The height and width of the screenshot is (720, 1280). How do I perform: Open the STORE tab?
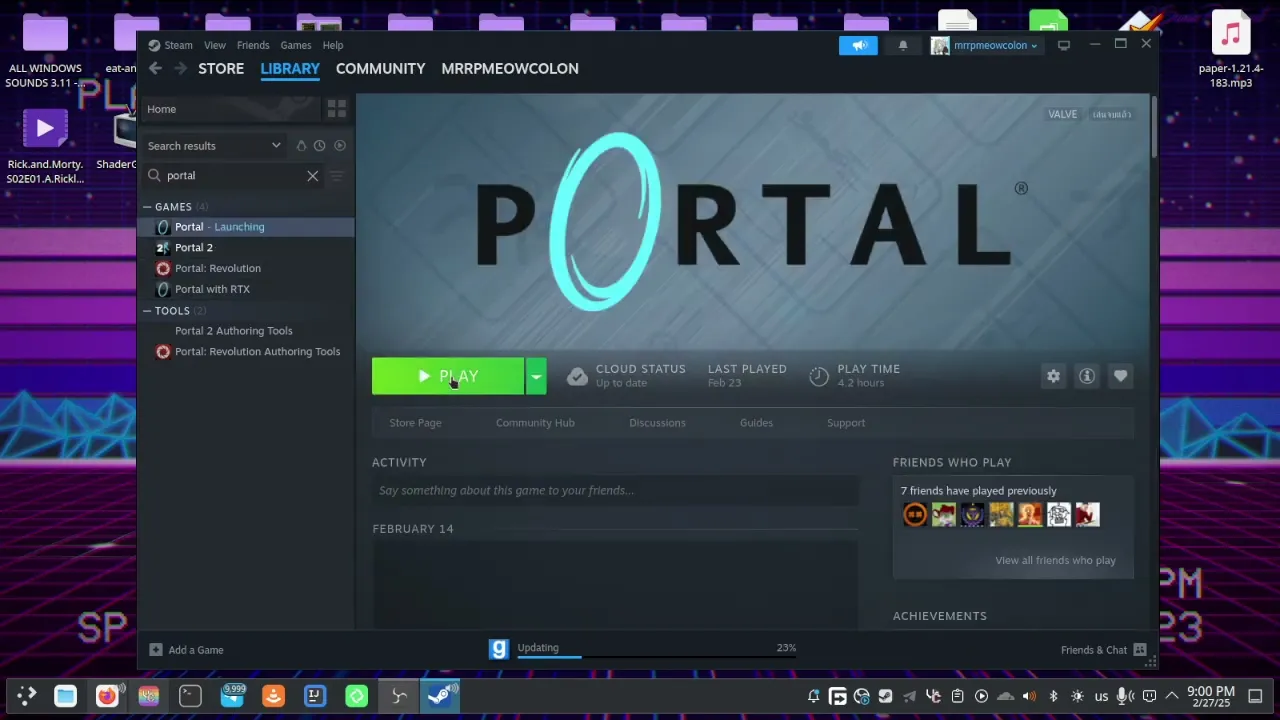[x=221, y=68]
